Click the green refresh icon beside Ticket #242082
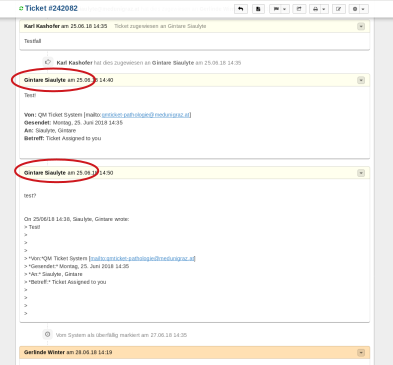Viewport: 393px width, 365px height. click(21, 9)
